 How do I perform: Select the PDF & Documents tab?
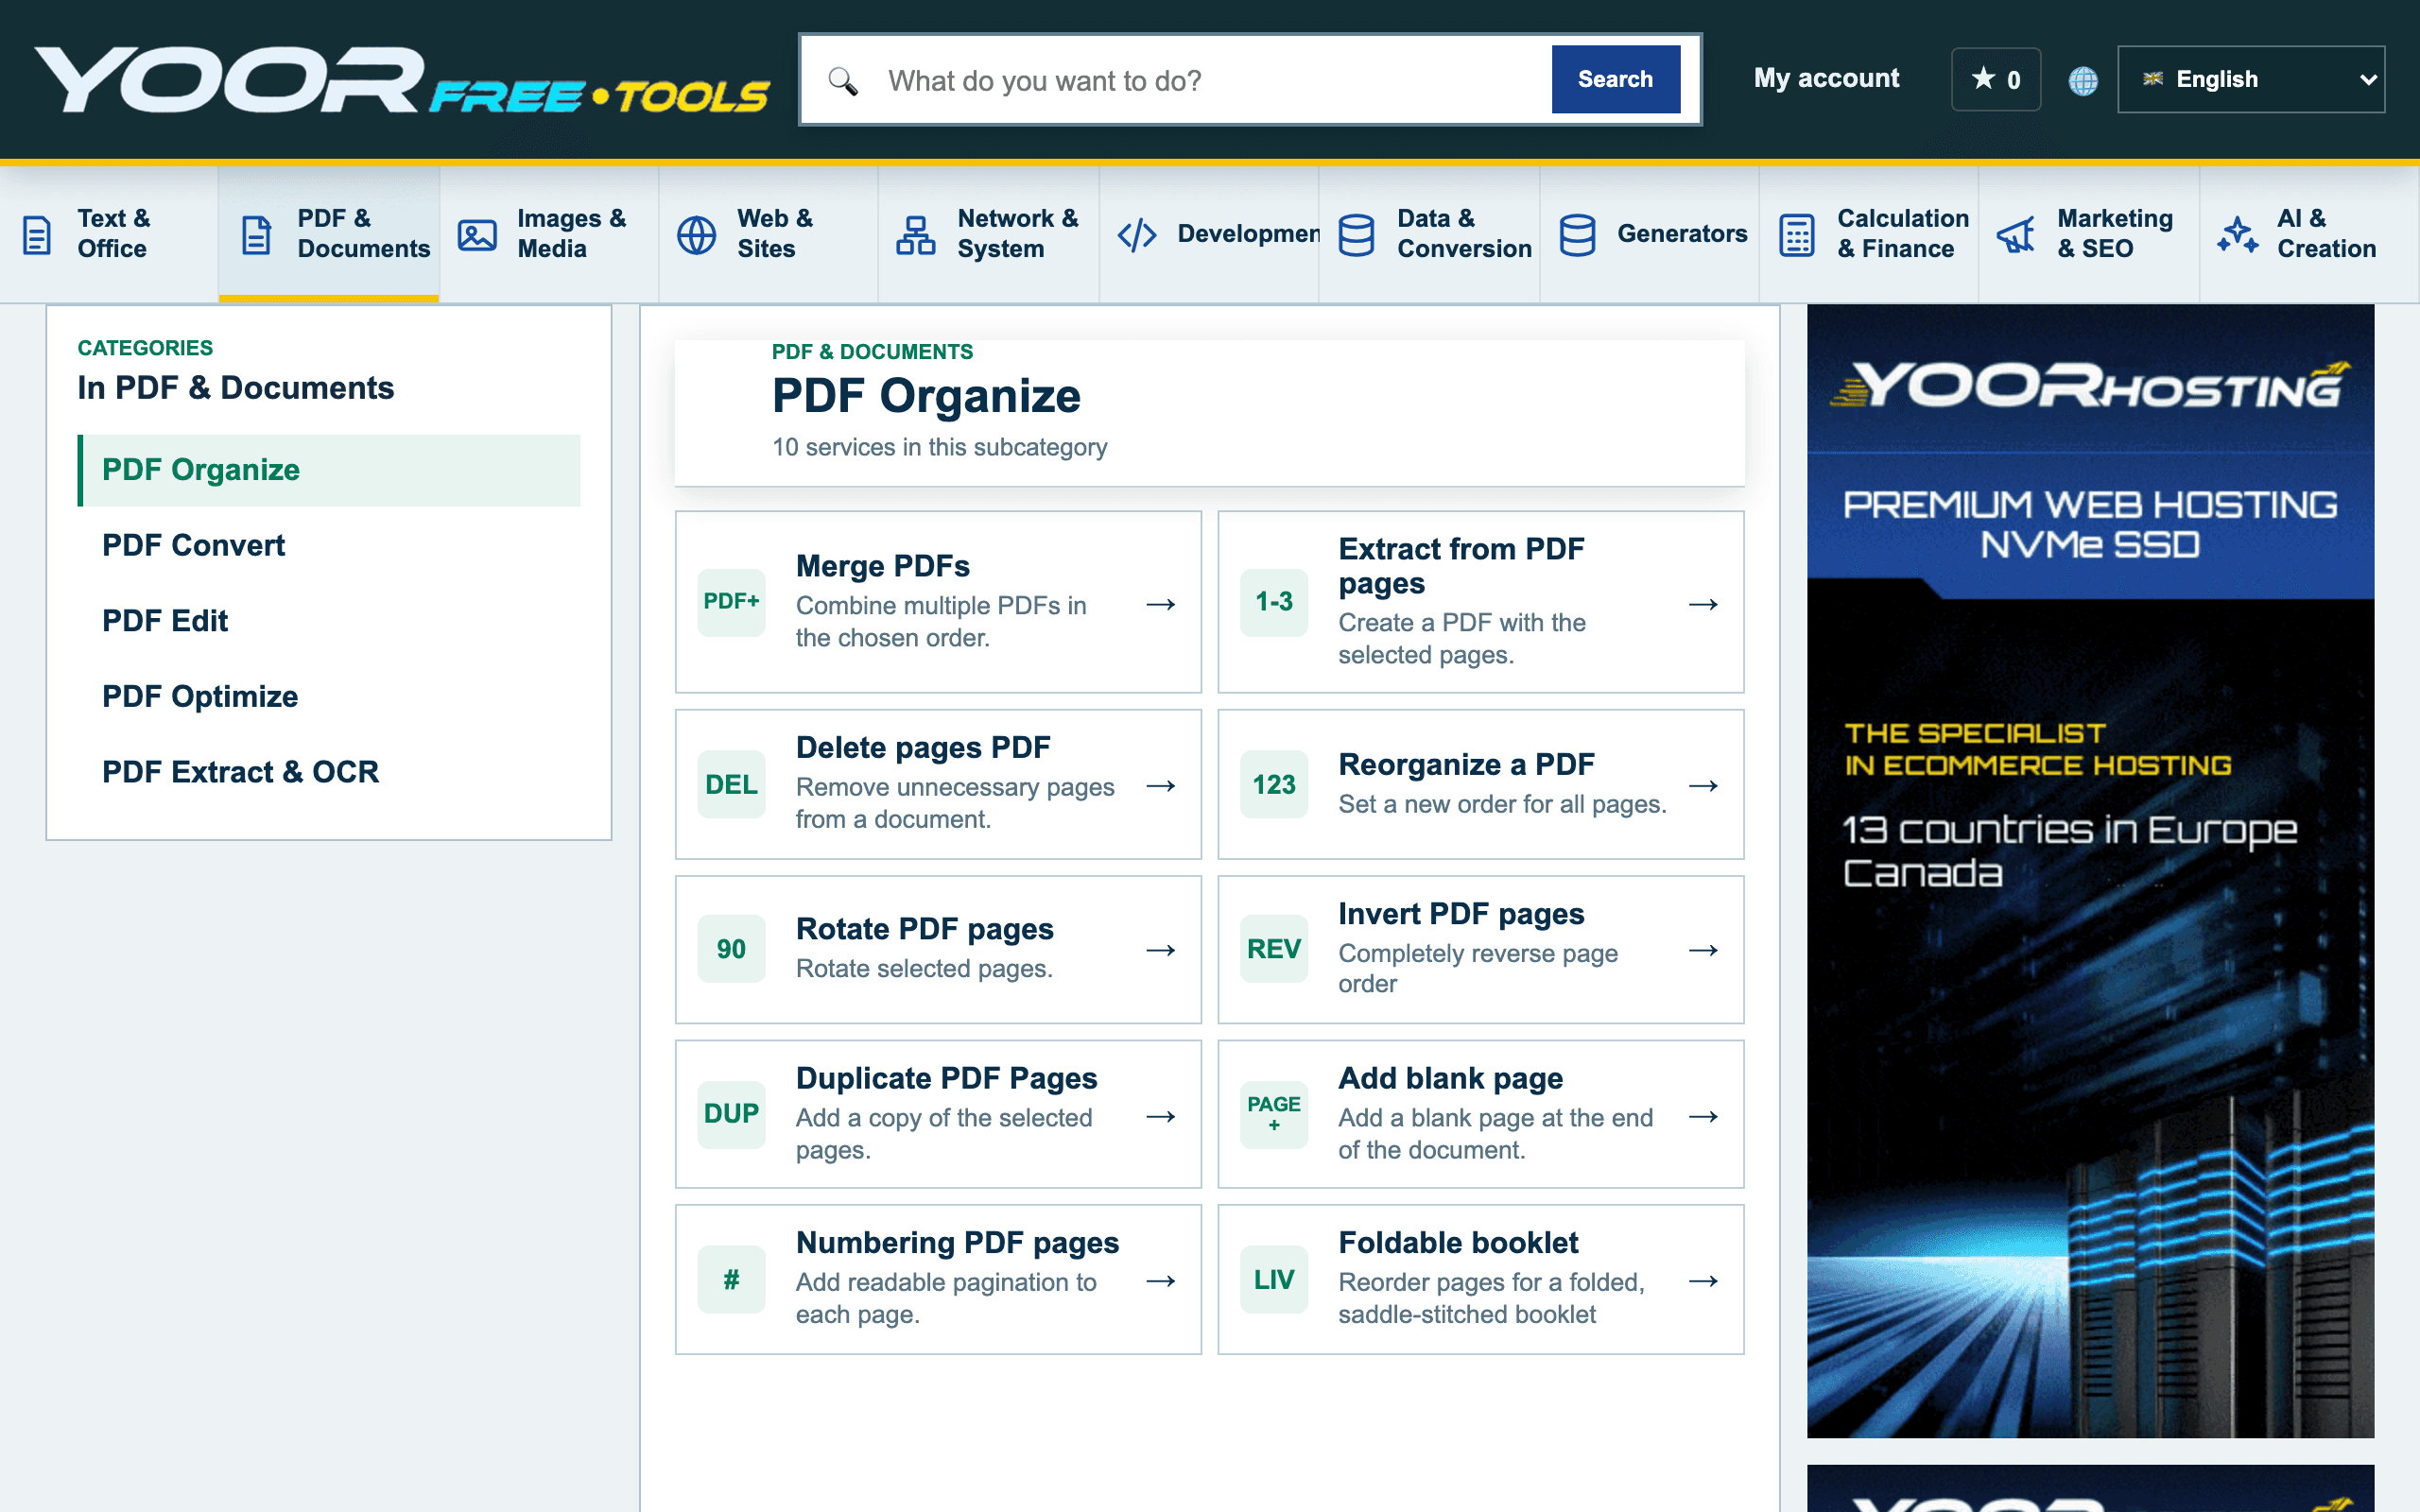tap(329, 234)
